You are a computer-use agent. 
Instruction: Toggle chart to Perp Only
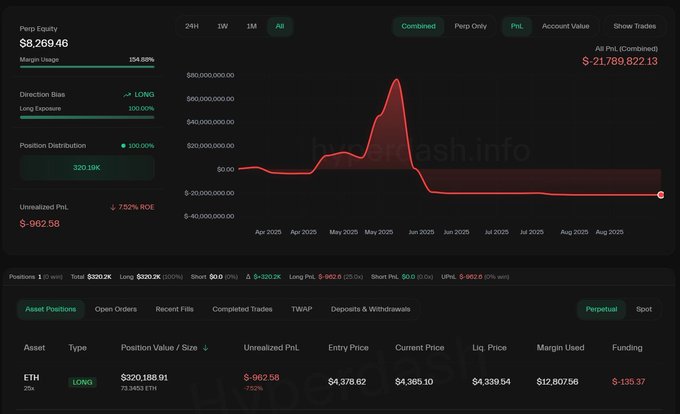point(471,26)
